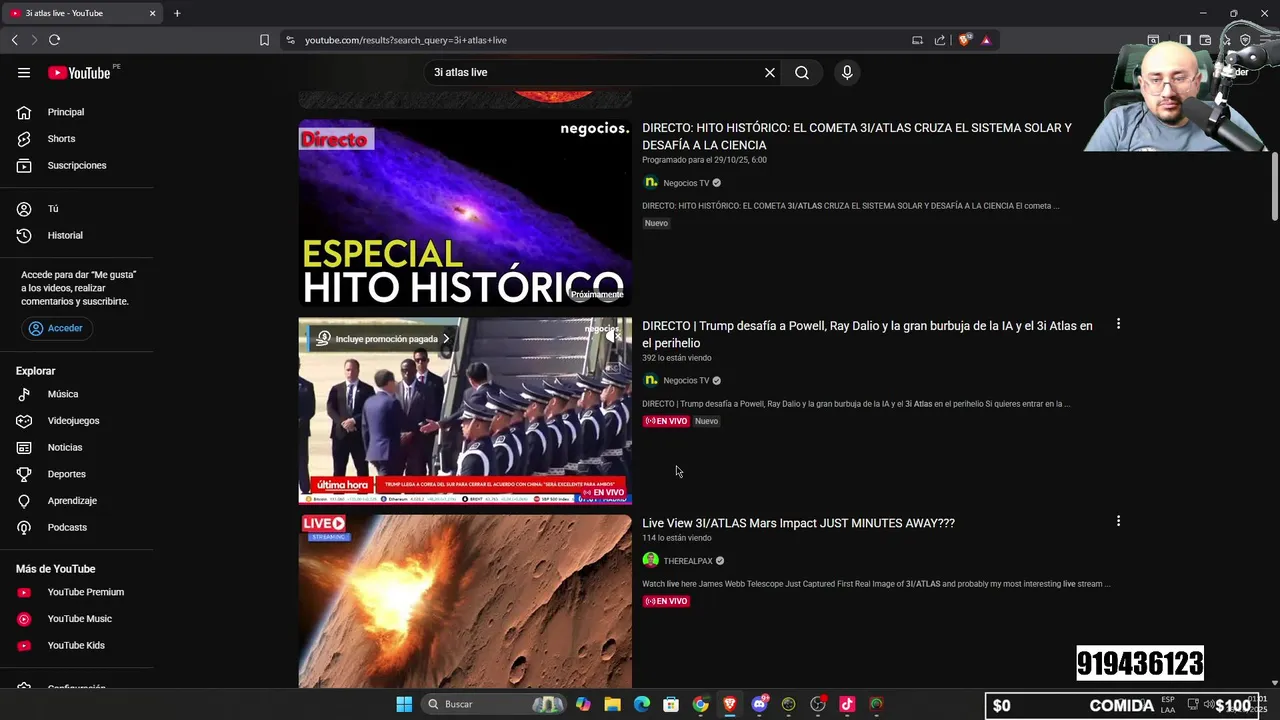Open more options for the Trump desafía video
1280x720 pixels.
1118,324
